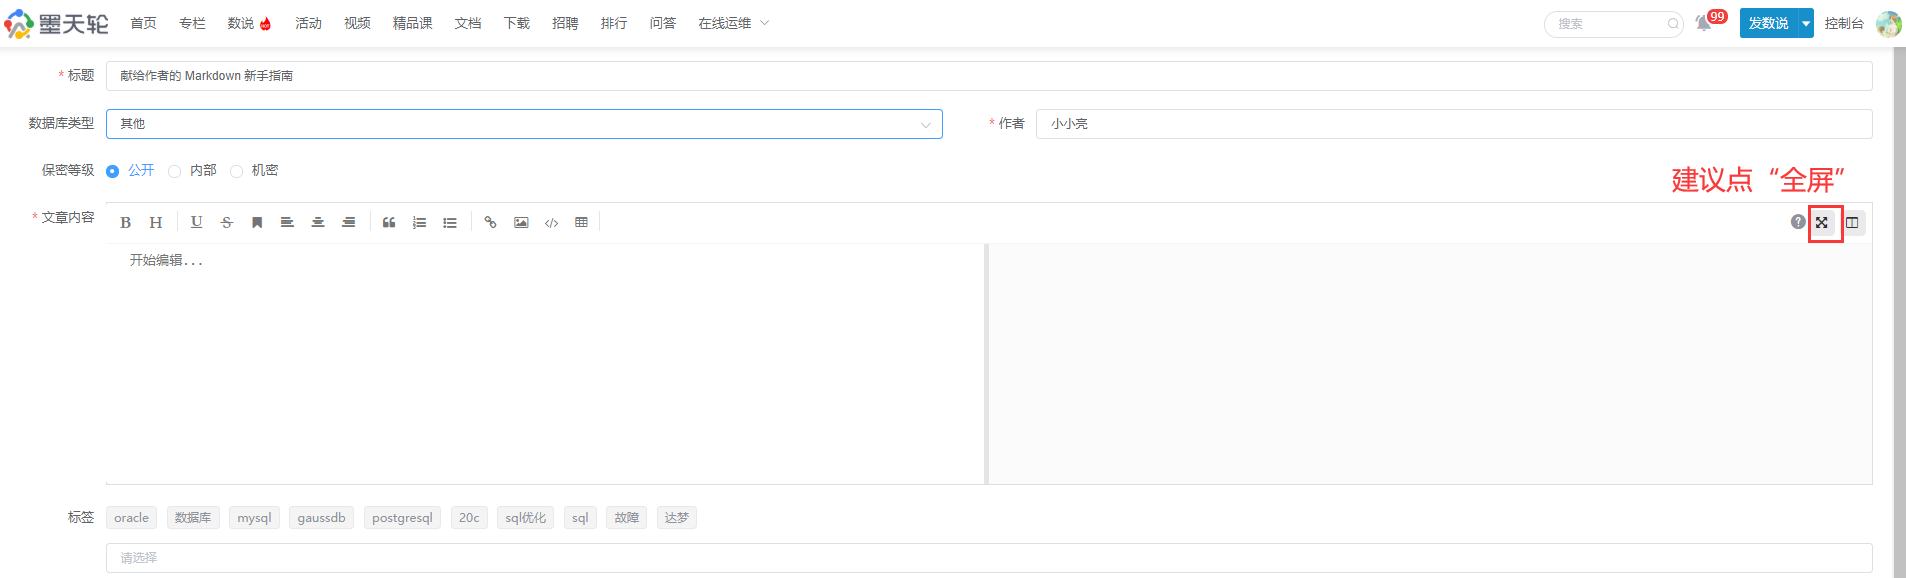Select 内部 confidentiality radio

click(x=174, y=171)
